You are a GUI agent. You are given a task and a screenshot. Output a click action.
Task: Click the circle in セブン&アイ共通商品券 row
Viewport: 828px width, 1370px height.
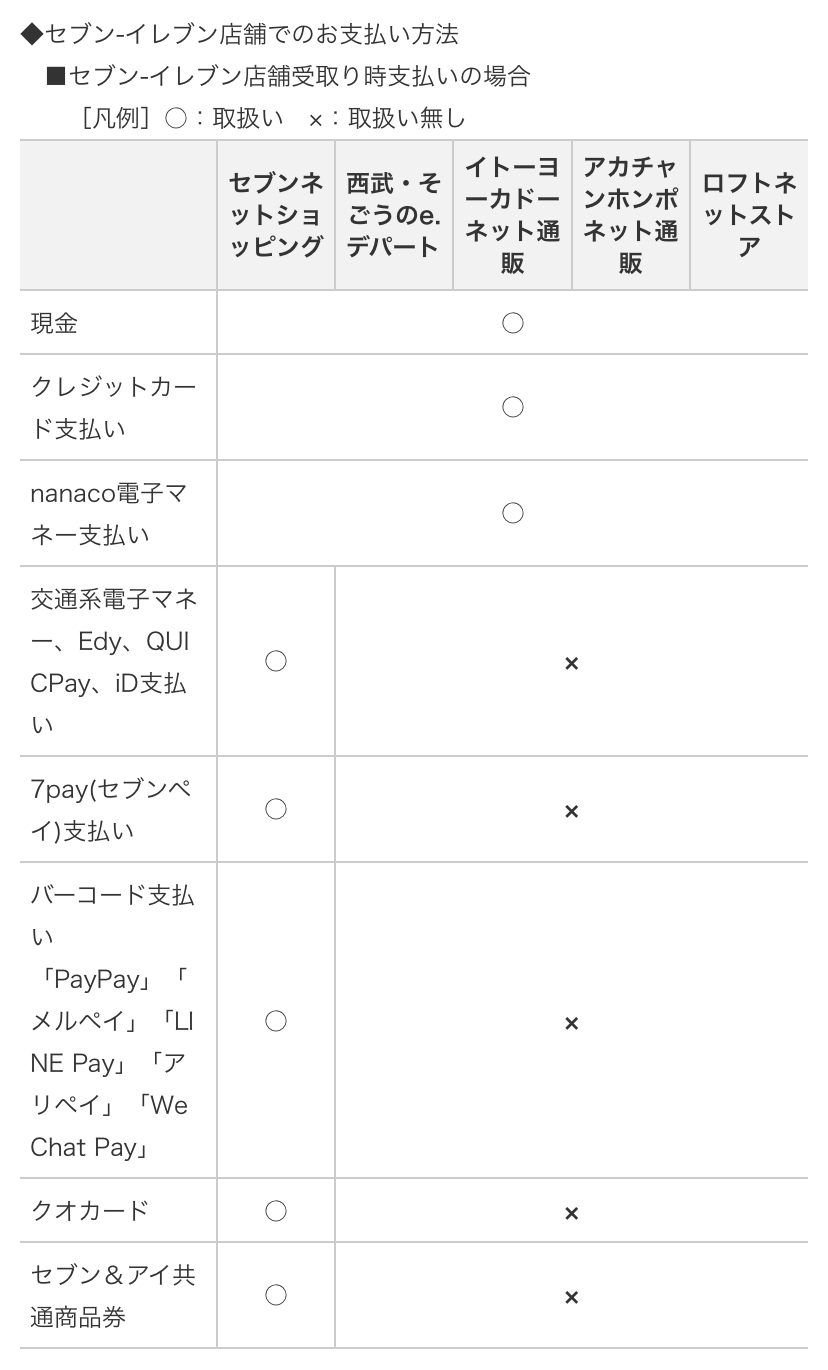276,1295
